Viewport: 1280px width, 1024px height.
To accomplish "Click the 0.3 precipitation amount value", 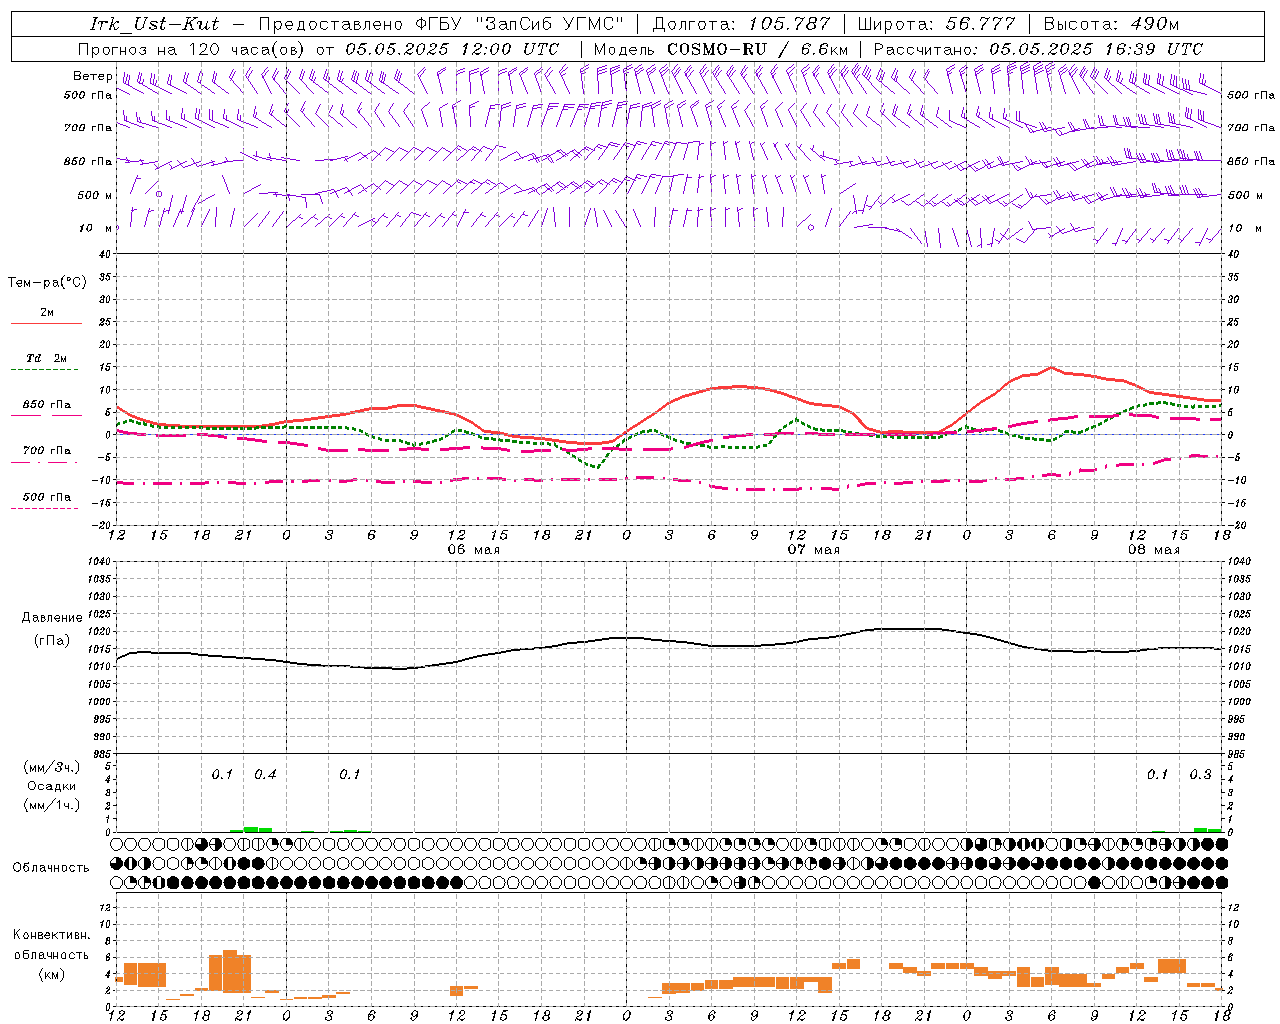I will (x=1200, y=775).
